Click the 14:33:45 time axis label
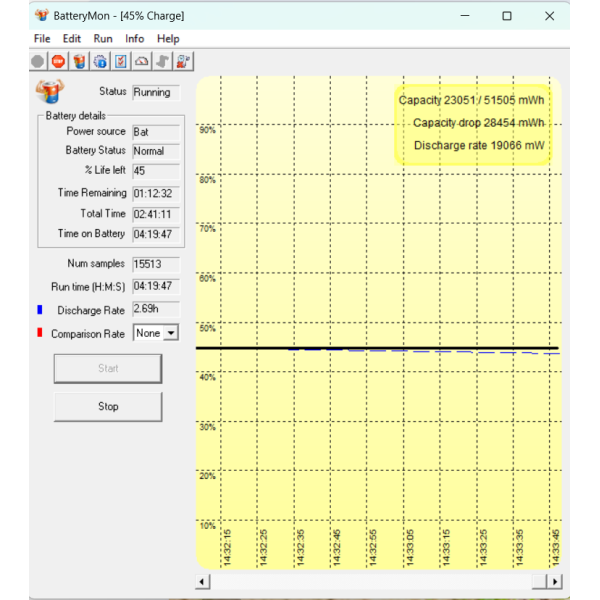Viewport: 600px width, 600px height. [x=556, y=547]
